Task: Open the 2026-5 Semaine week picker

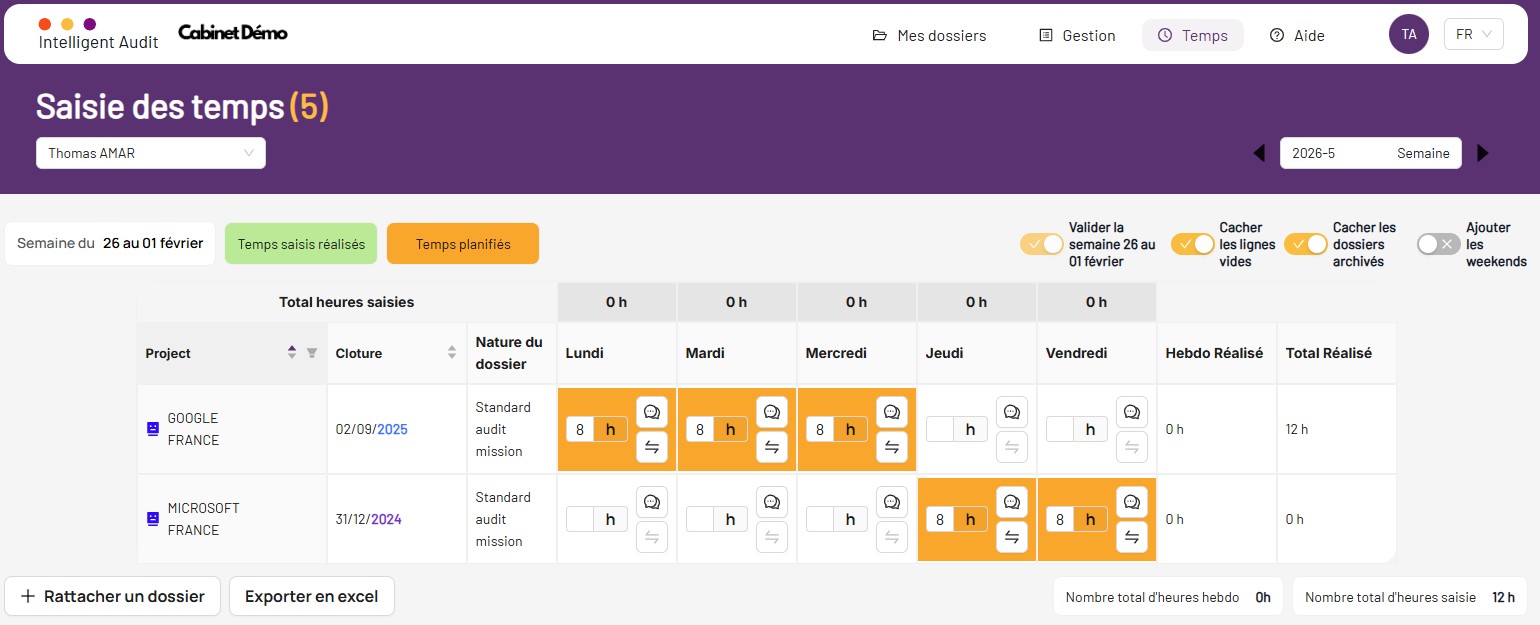Action: 1370,153
